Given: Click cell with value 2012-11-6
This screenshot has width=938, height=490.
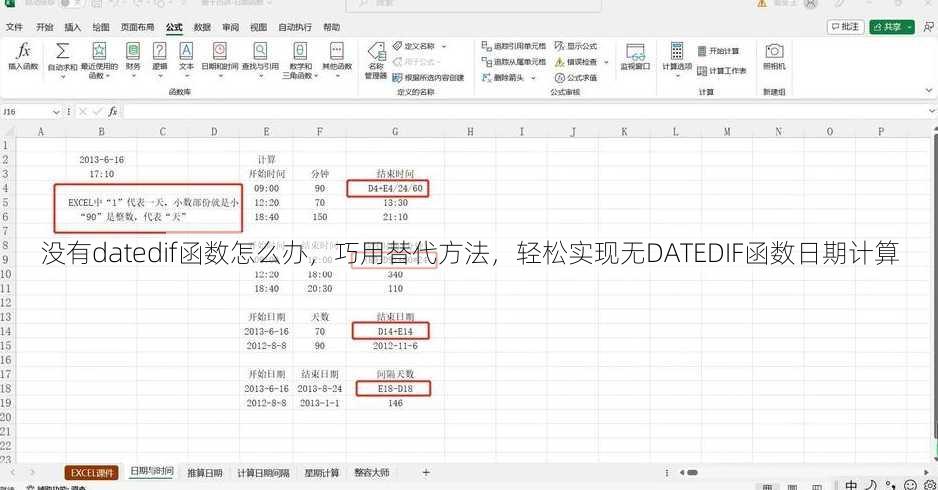Looking at the screenshot, I should point(395,346).
